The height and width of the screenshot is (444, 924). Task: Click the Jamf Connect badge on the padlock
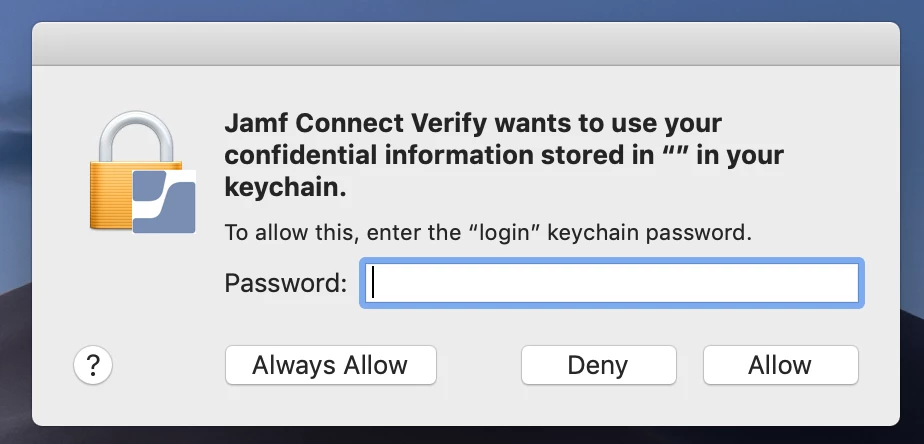pos(164,202)
